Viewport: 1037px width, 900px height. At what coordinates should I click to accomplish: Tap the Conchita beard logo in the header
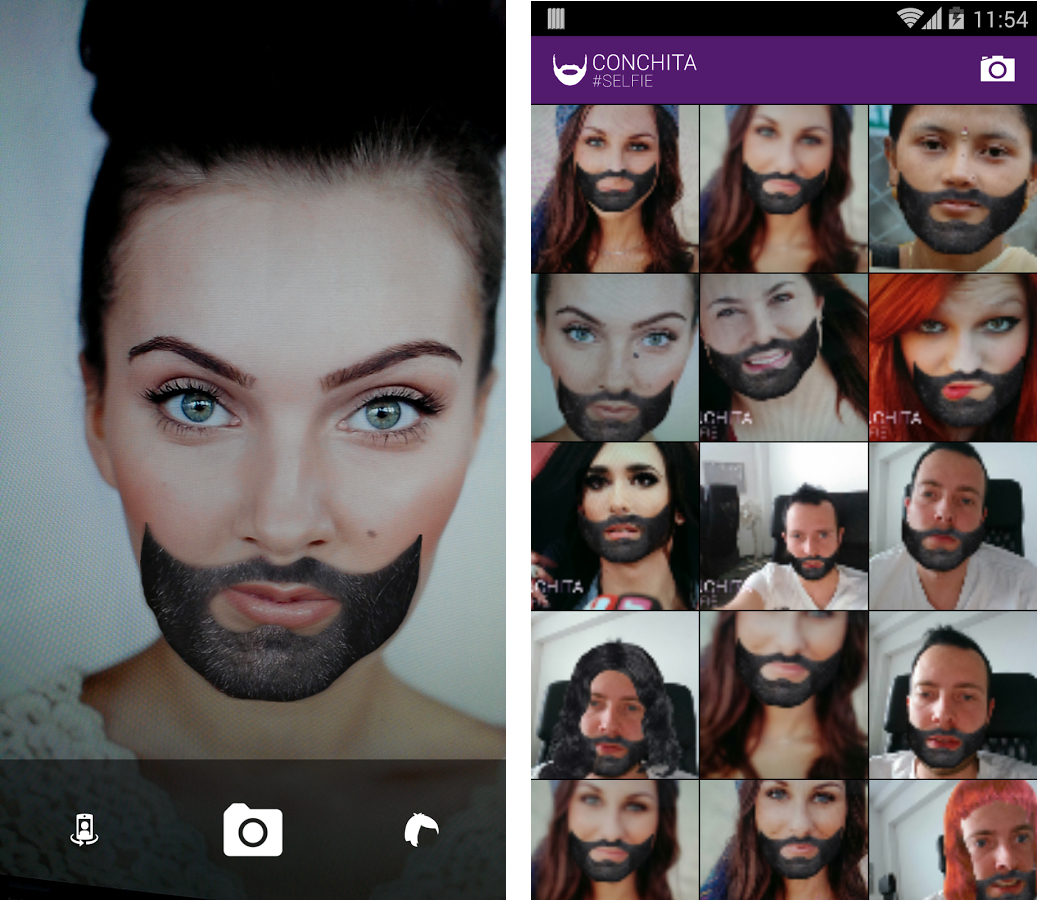569,69
